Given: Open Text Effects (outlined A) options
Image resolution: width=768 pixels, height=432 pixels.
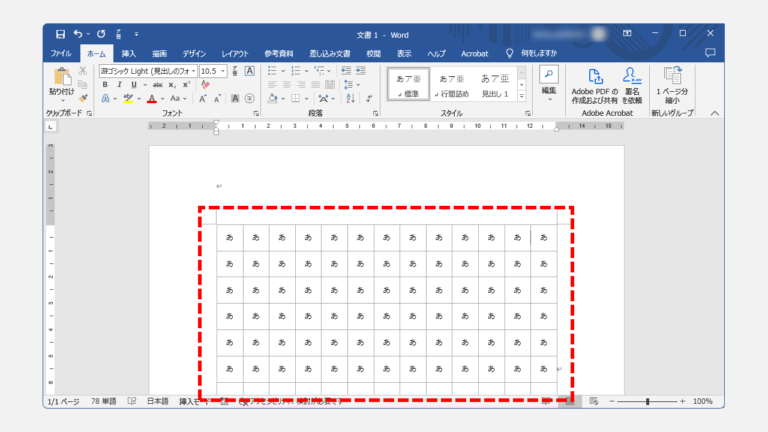Looking at the screenshot, I should coord(105,98).
